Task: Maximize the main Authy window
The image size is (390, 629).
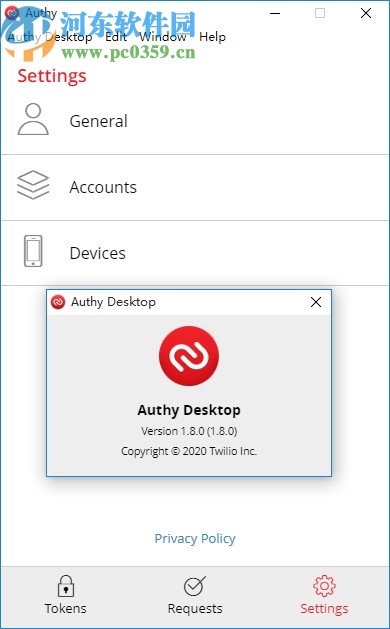Action: click(320, 13)
